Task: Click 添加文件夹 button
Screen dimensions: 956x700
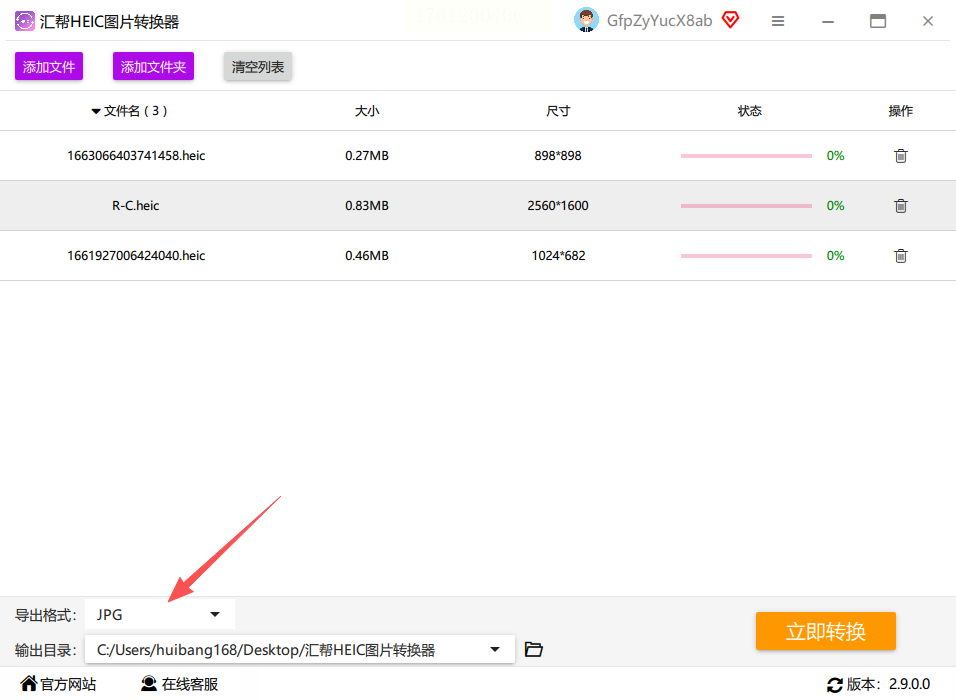Action: point(153,66)
